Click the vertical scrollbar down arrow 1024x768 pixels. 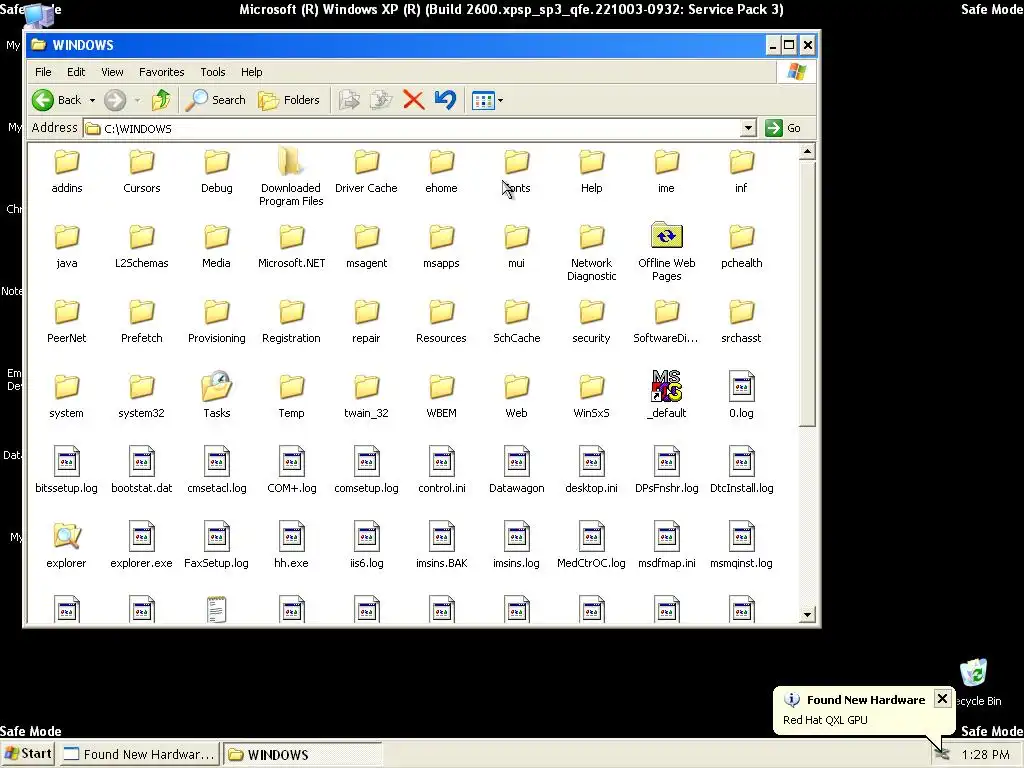point(807,615)
